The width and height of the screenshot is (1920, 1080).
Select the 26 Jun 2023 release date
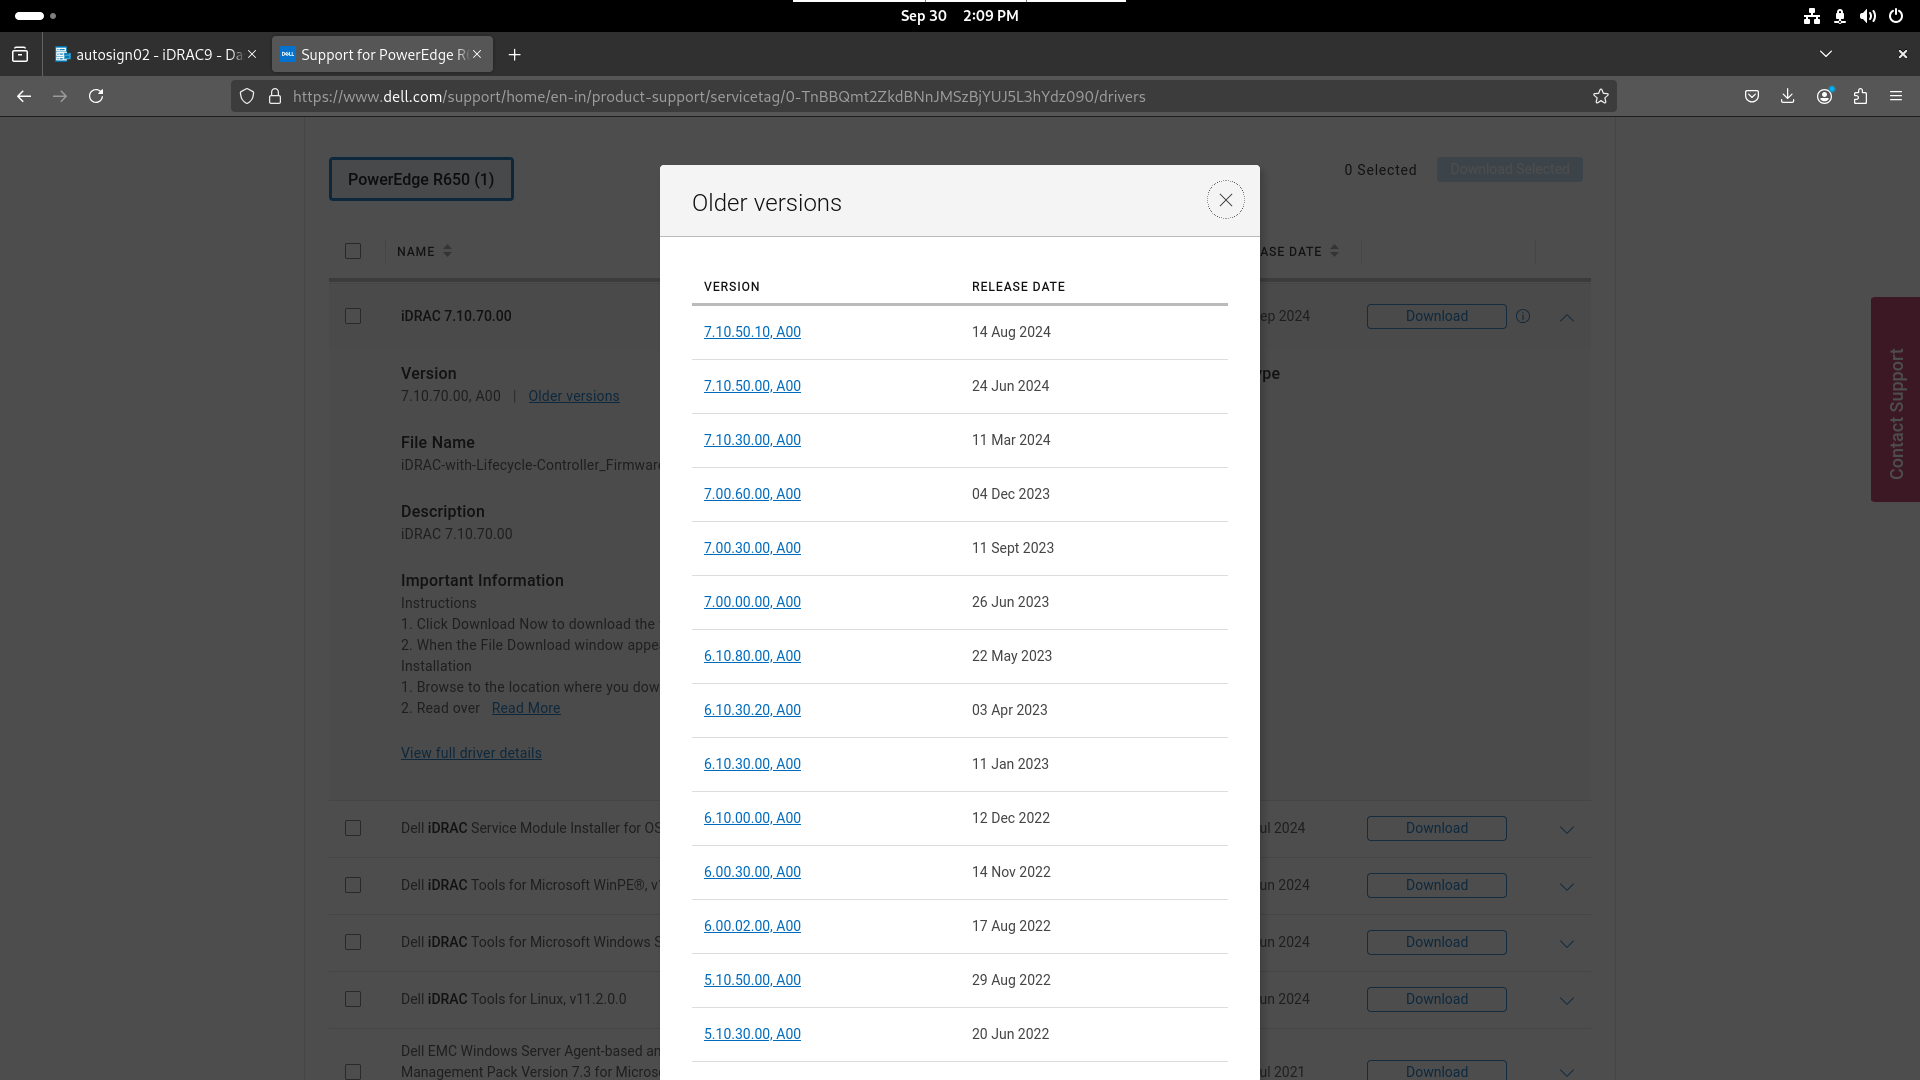coord(1010,602)
